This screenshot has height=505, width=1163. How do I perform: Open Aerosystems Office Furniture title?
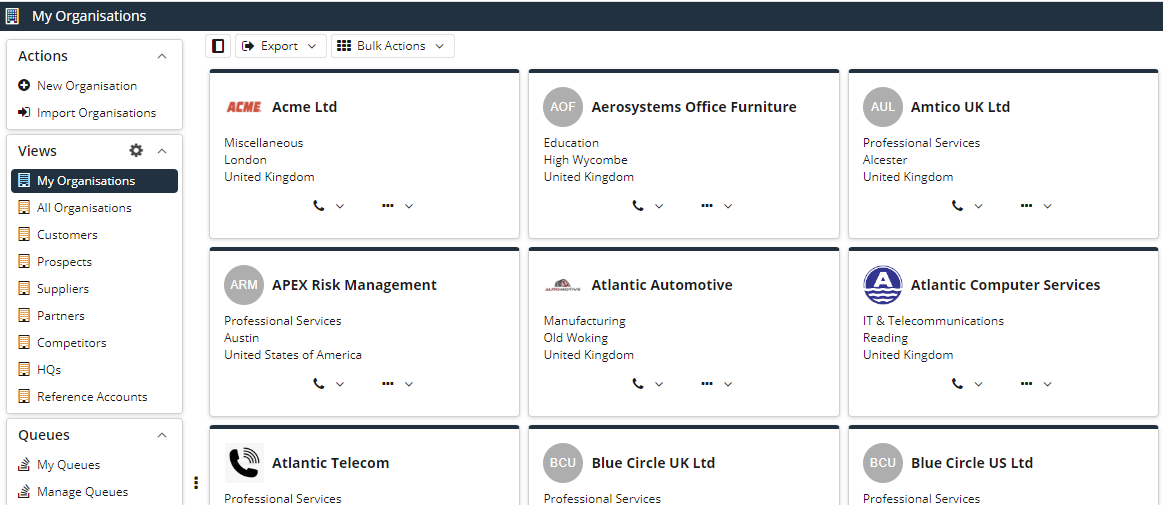coord(693,107)
